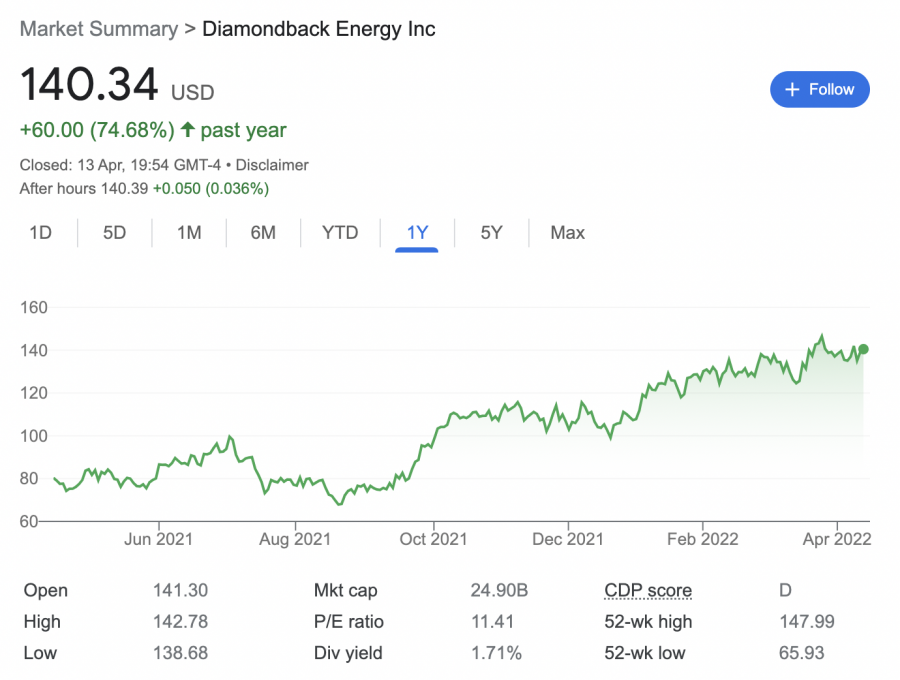Click the Jun 2021 axis label
This screenshot has height=680, width=900.
[158, 539]
